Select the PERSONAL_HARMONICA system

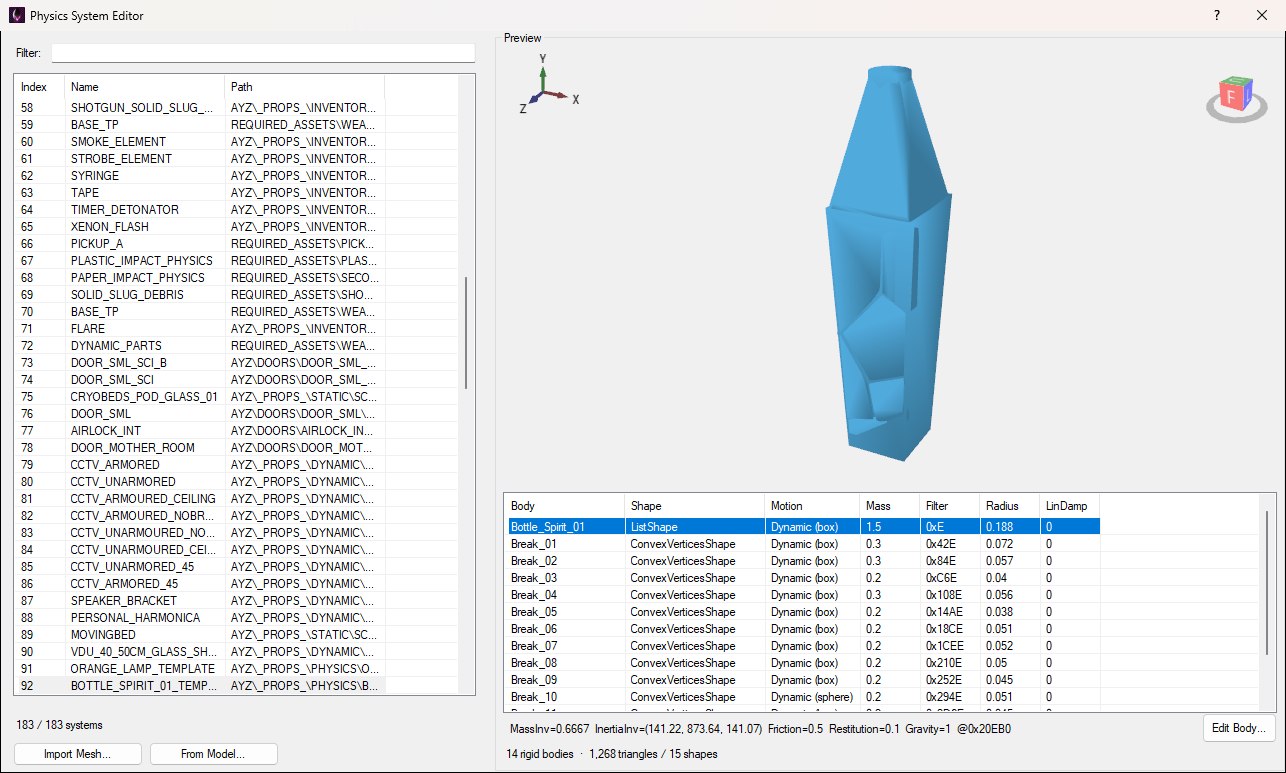pos(200,617)
